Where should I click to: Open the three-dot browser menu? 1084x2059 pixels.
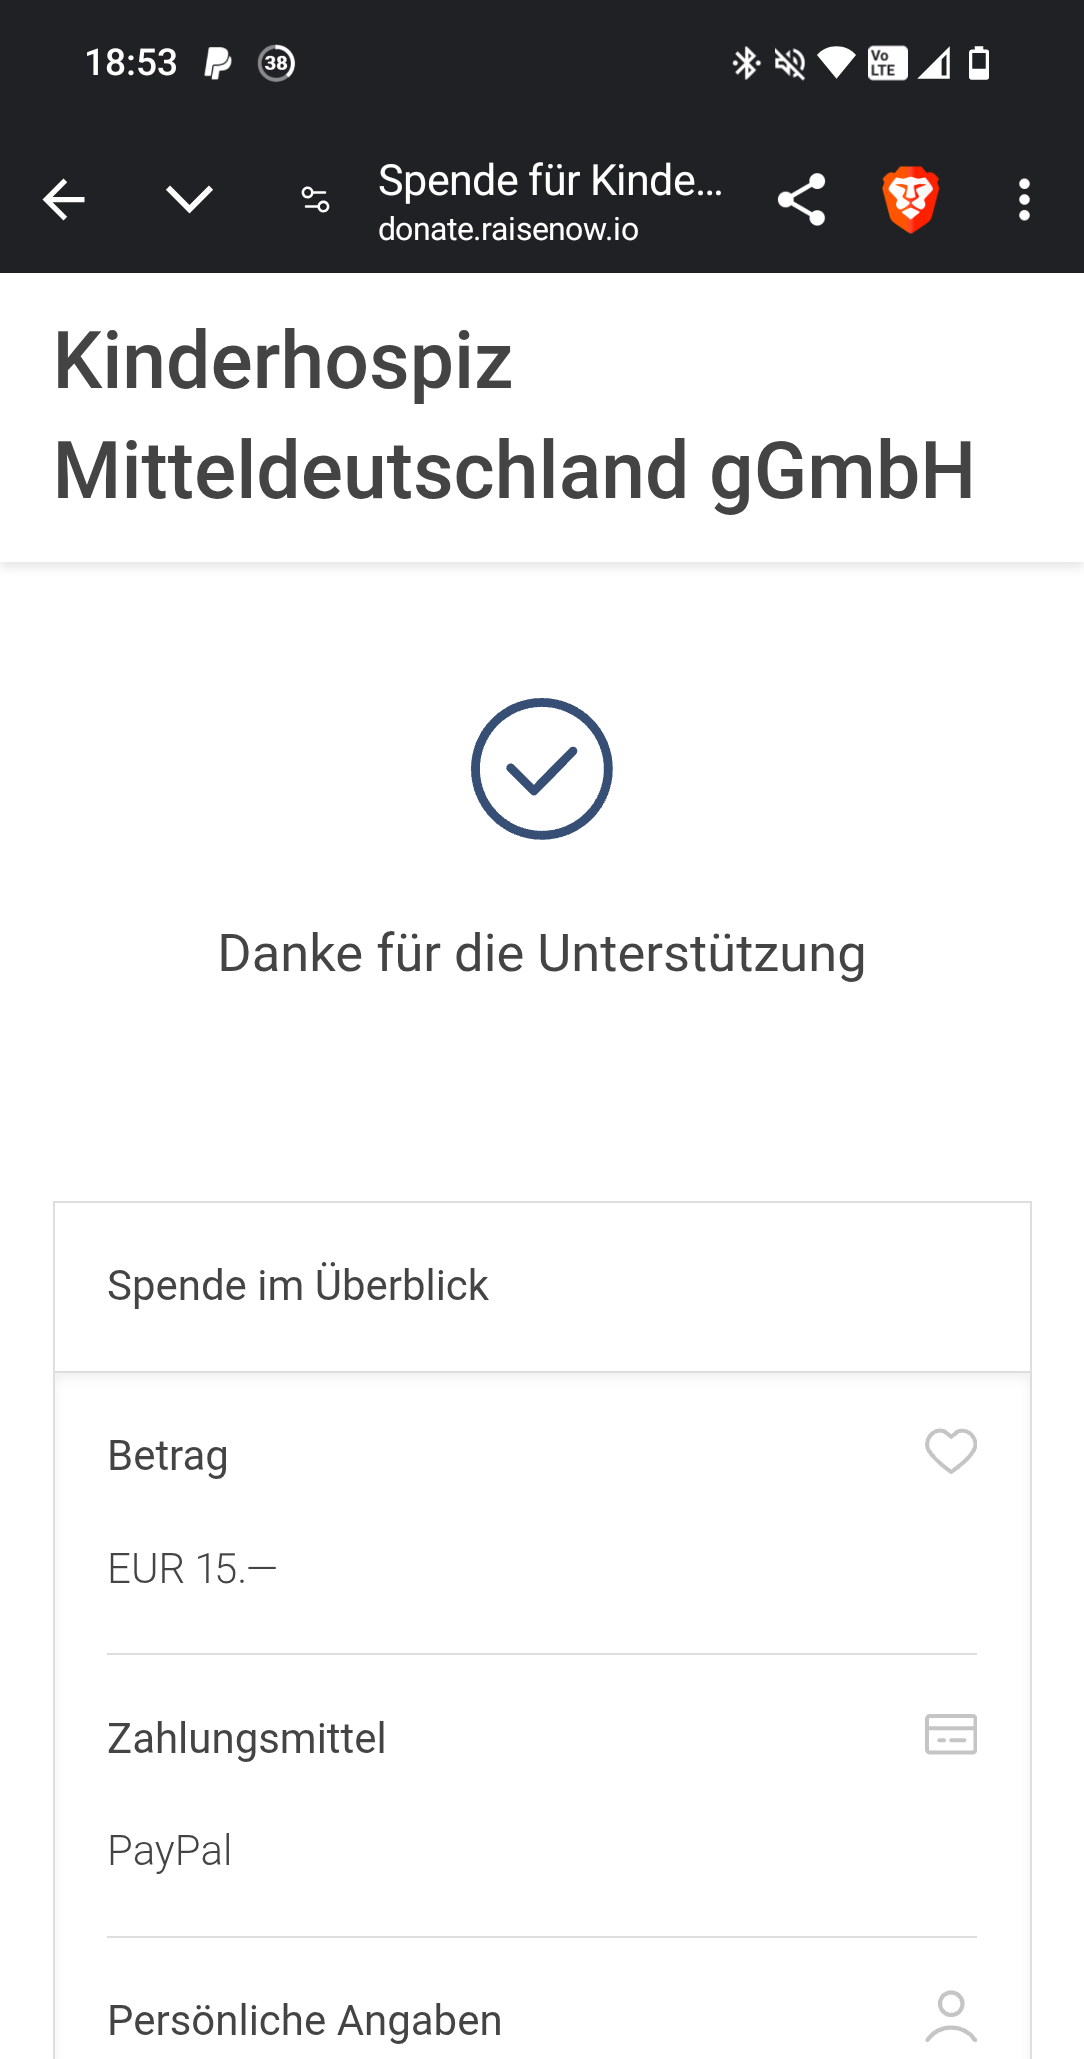(x=1024, y=200)
